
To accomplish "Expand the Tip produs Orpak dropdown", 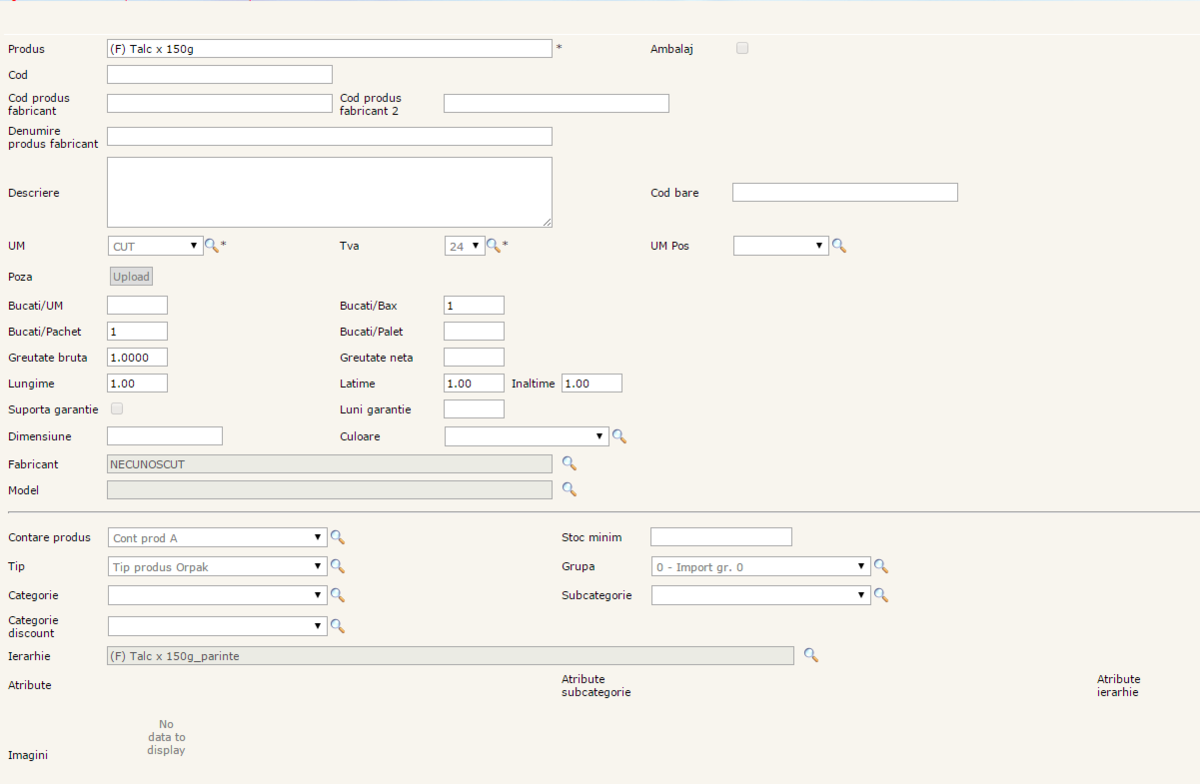I will pyautogui.click(x=217, y=567).
